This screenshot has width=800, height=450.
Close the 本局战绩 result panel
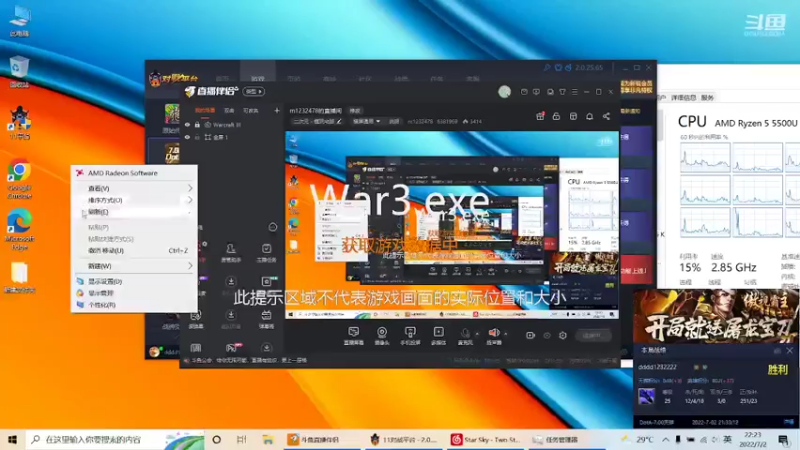pyautogui.click(x=789, y=351)
